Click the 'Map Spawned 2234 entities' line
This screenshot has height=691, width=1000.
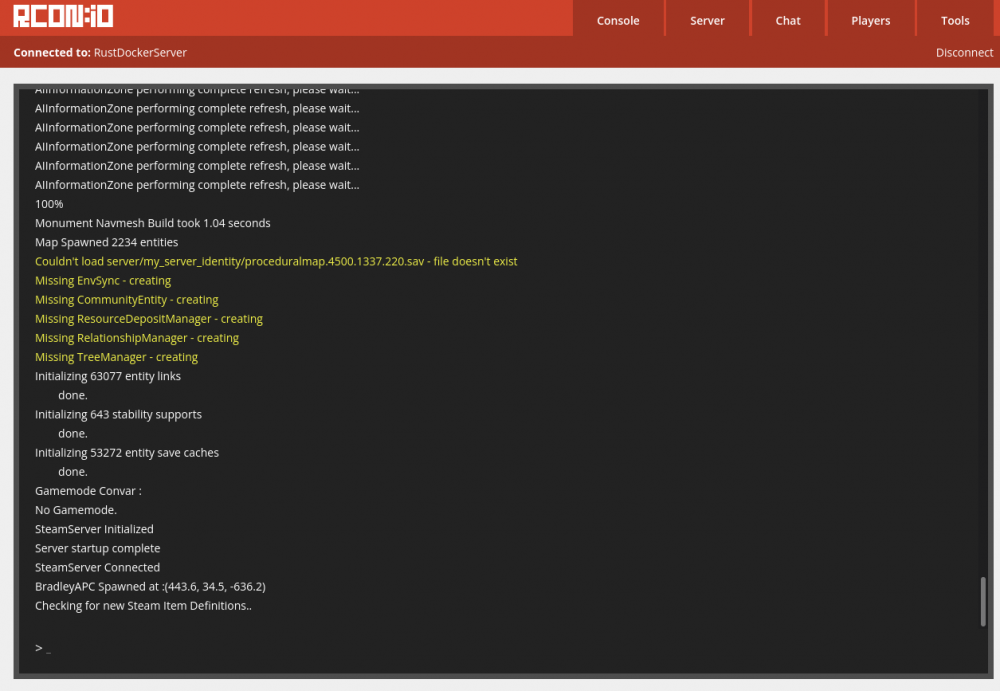[x=107, y=242]
